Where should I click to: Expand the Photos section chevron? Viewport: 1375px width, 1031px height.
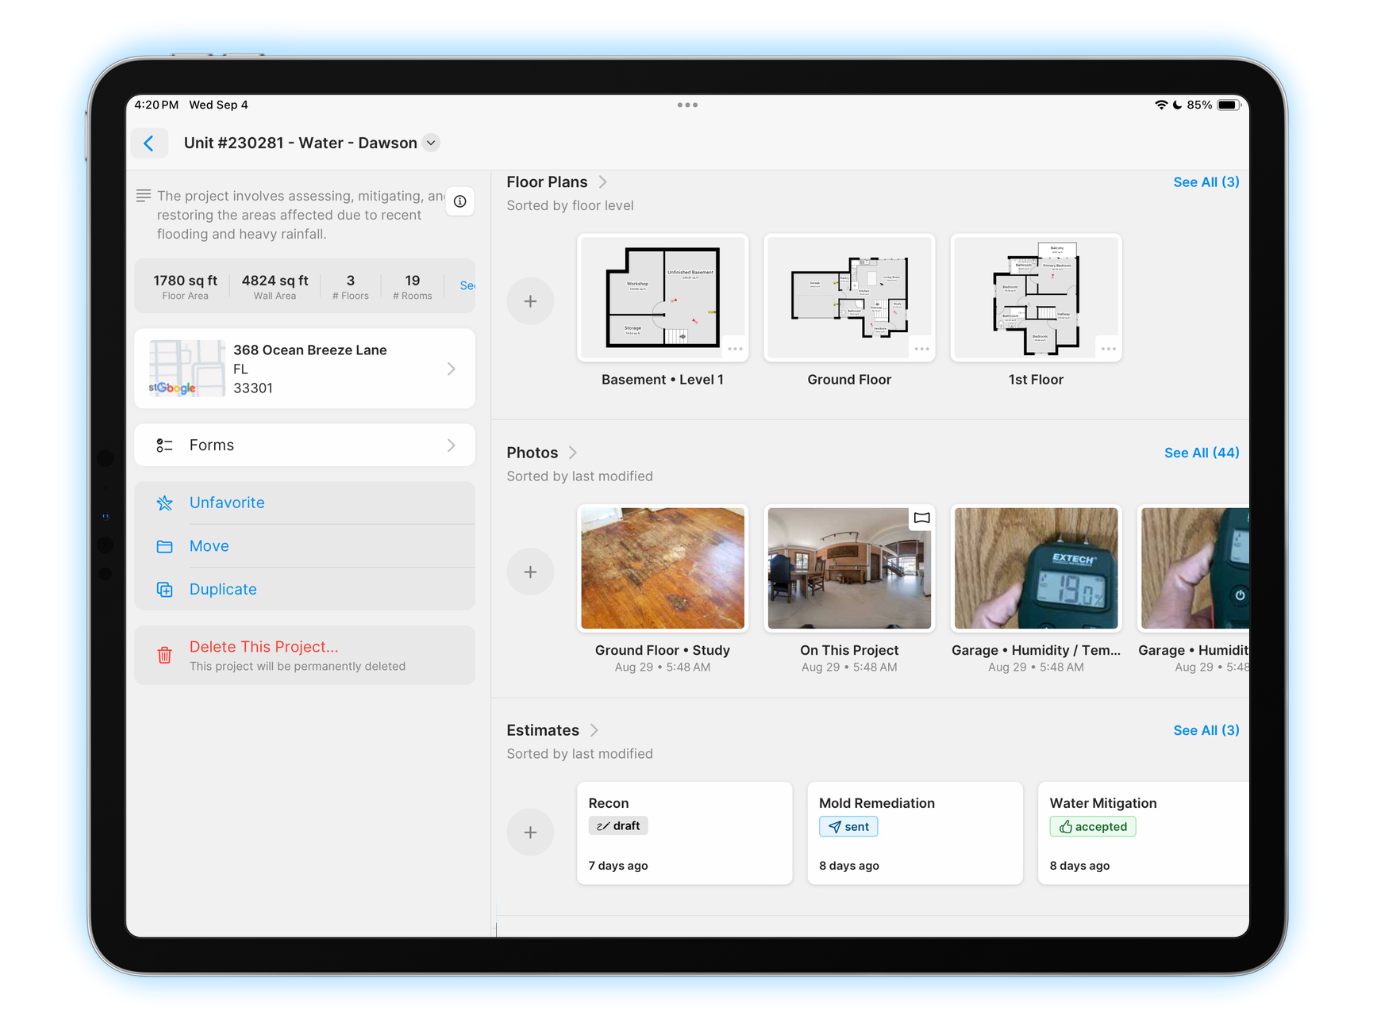572,452
